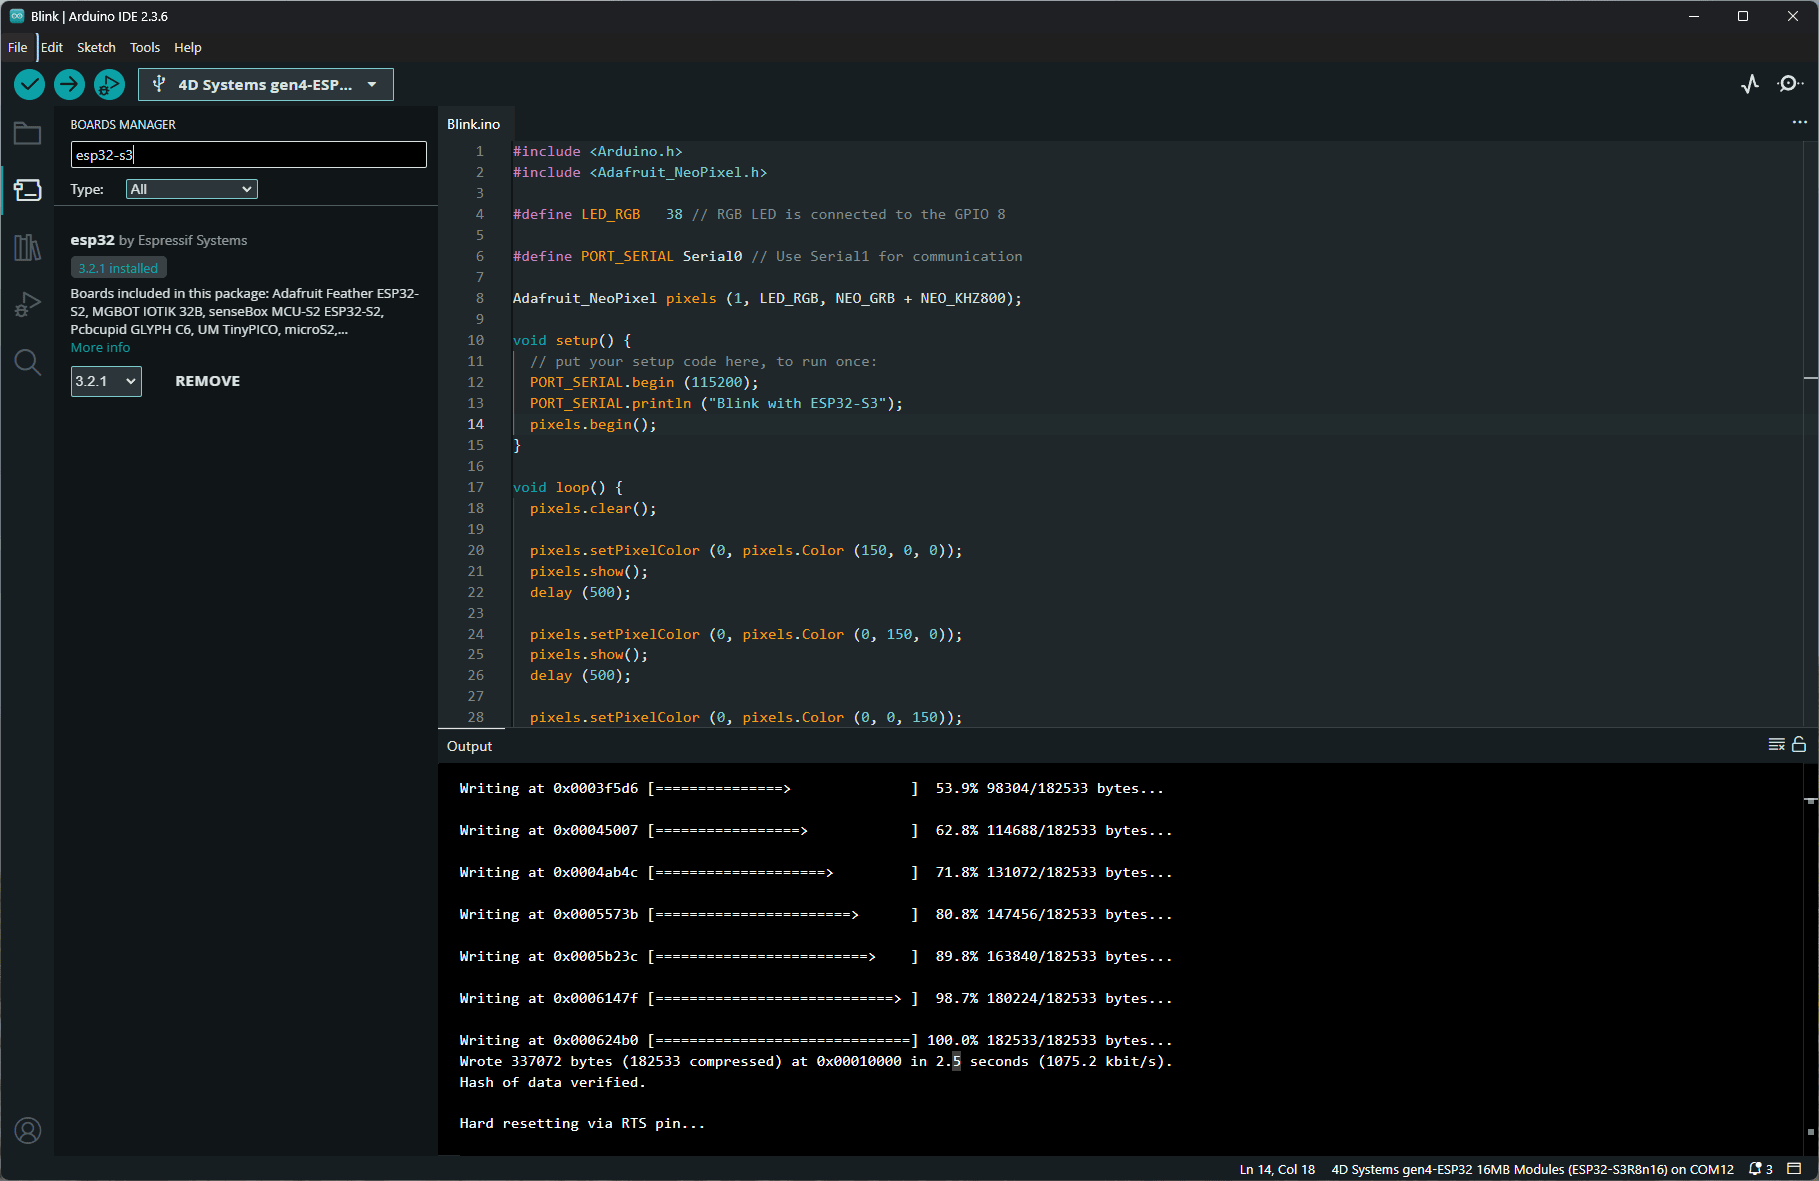Click the editor three-dots more options
The width and height of the screenshot is (1819, 1181).
point(1799,122)
